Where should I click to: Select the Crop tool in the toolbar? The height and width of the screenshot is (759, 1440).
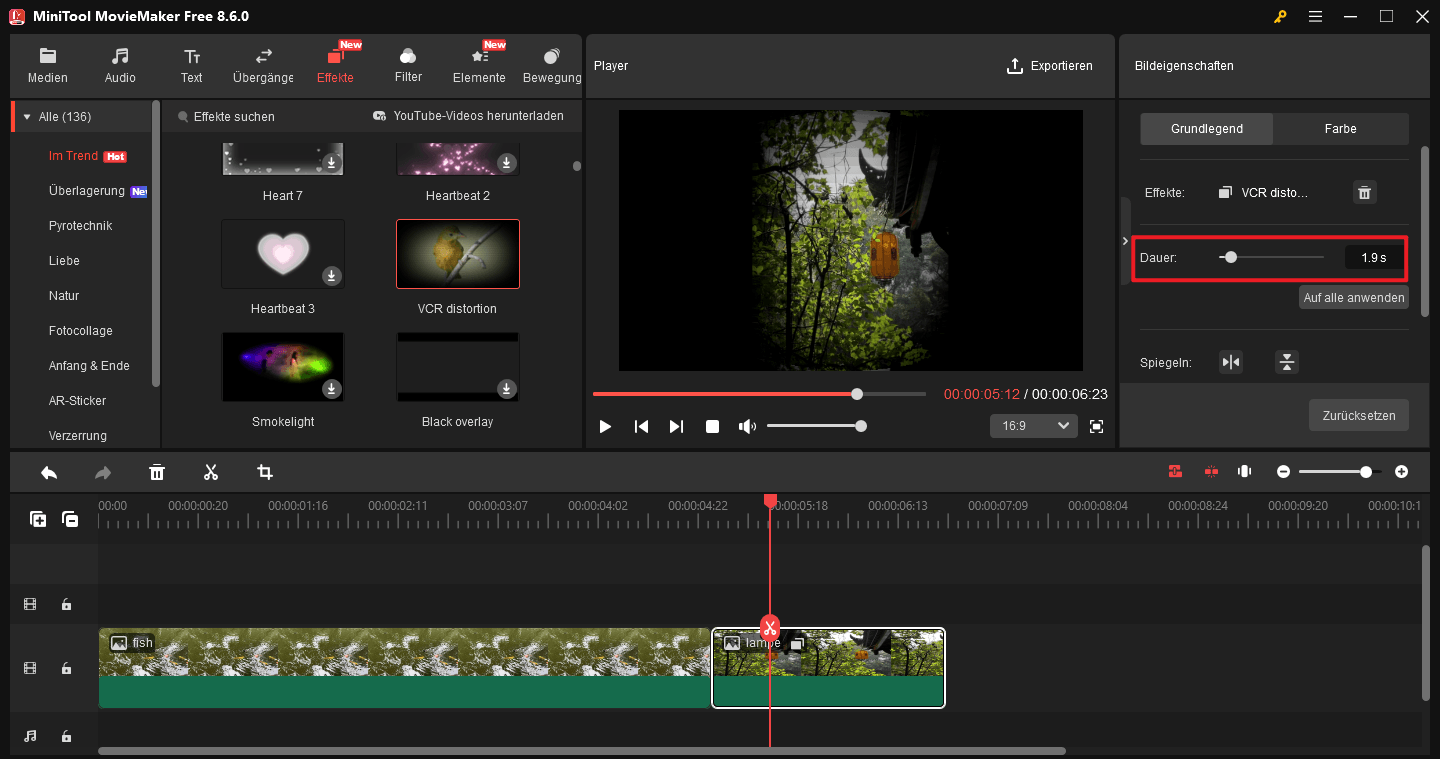tap(265, 471)
